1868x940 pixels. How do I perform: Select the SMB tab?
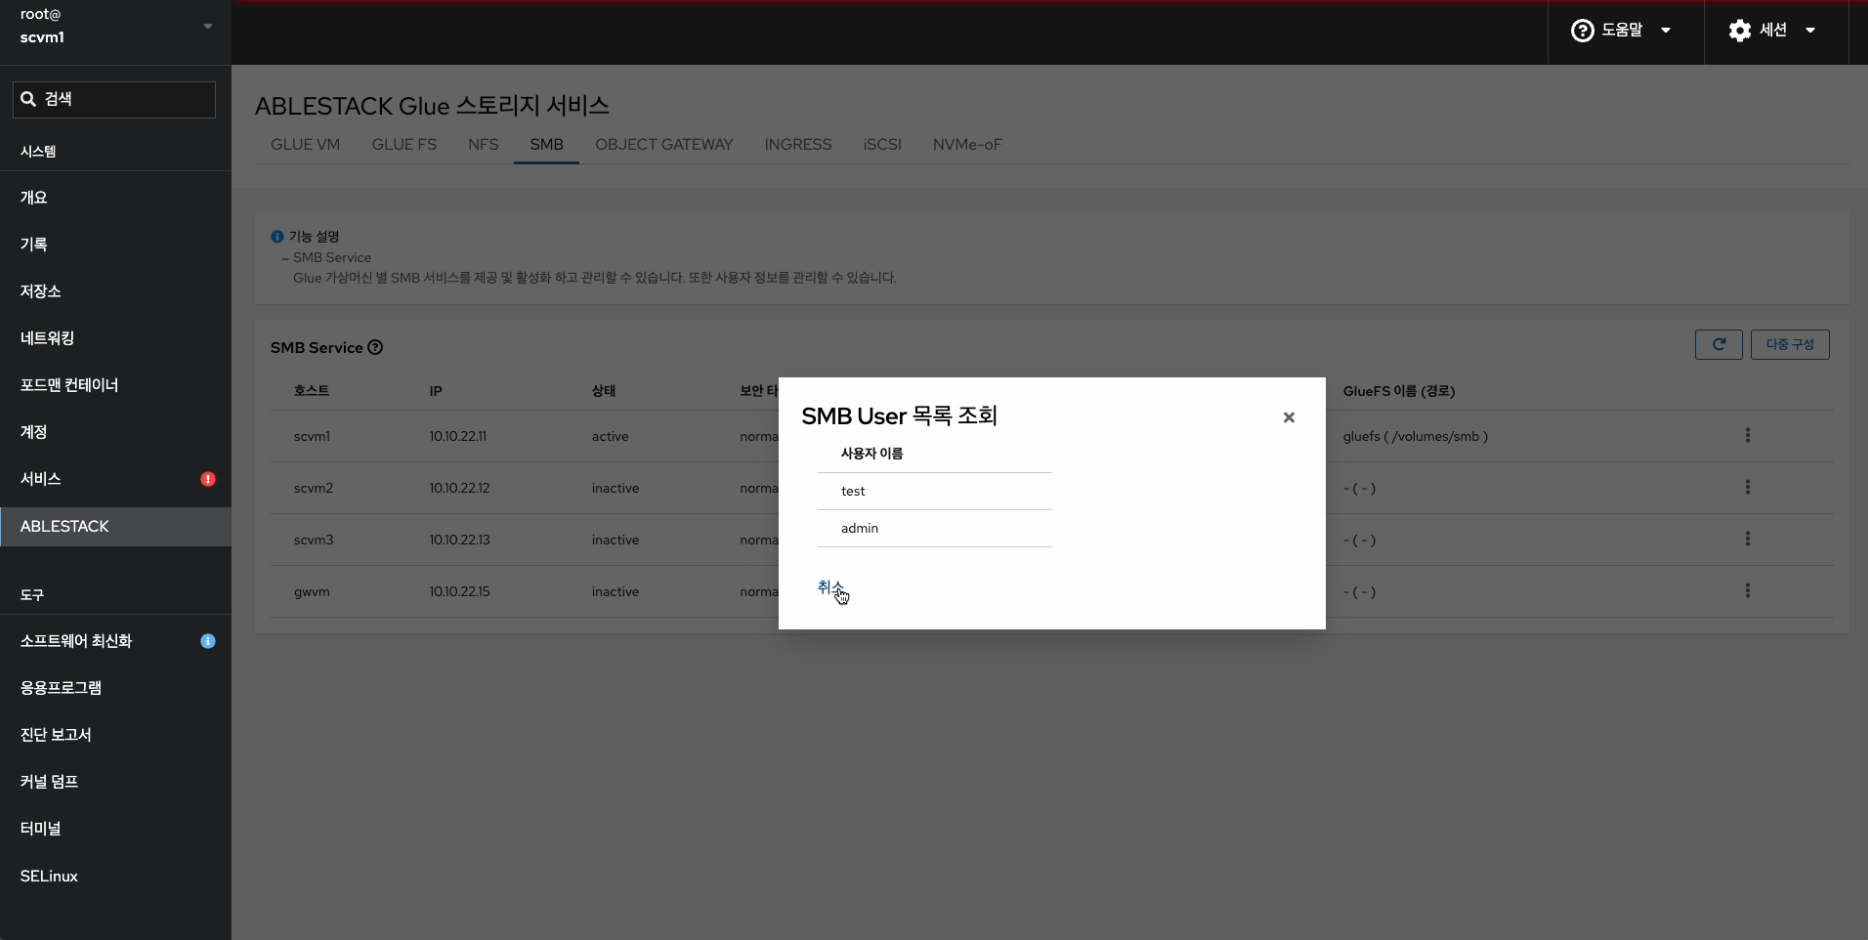(x=547, y=145)
